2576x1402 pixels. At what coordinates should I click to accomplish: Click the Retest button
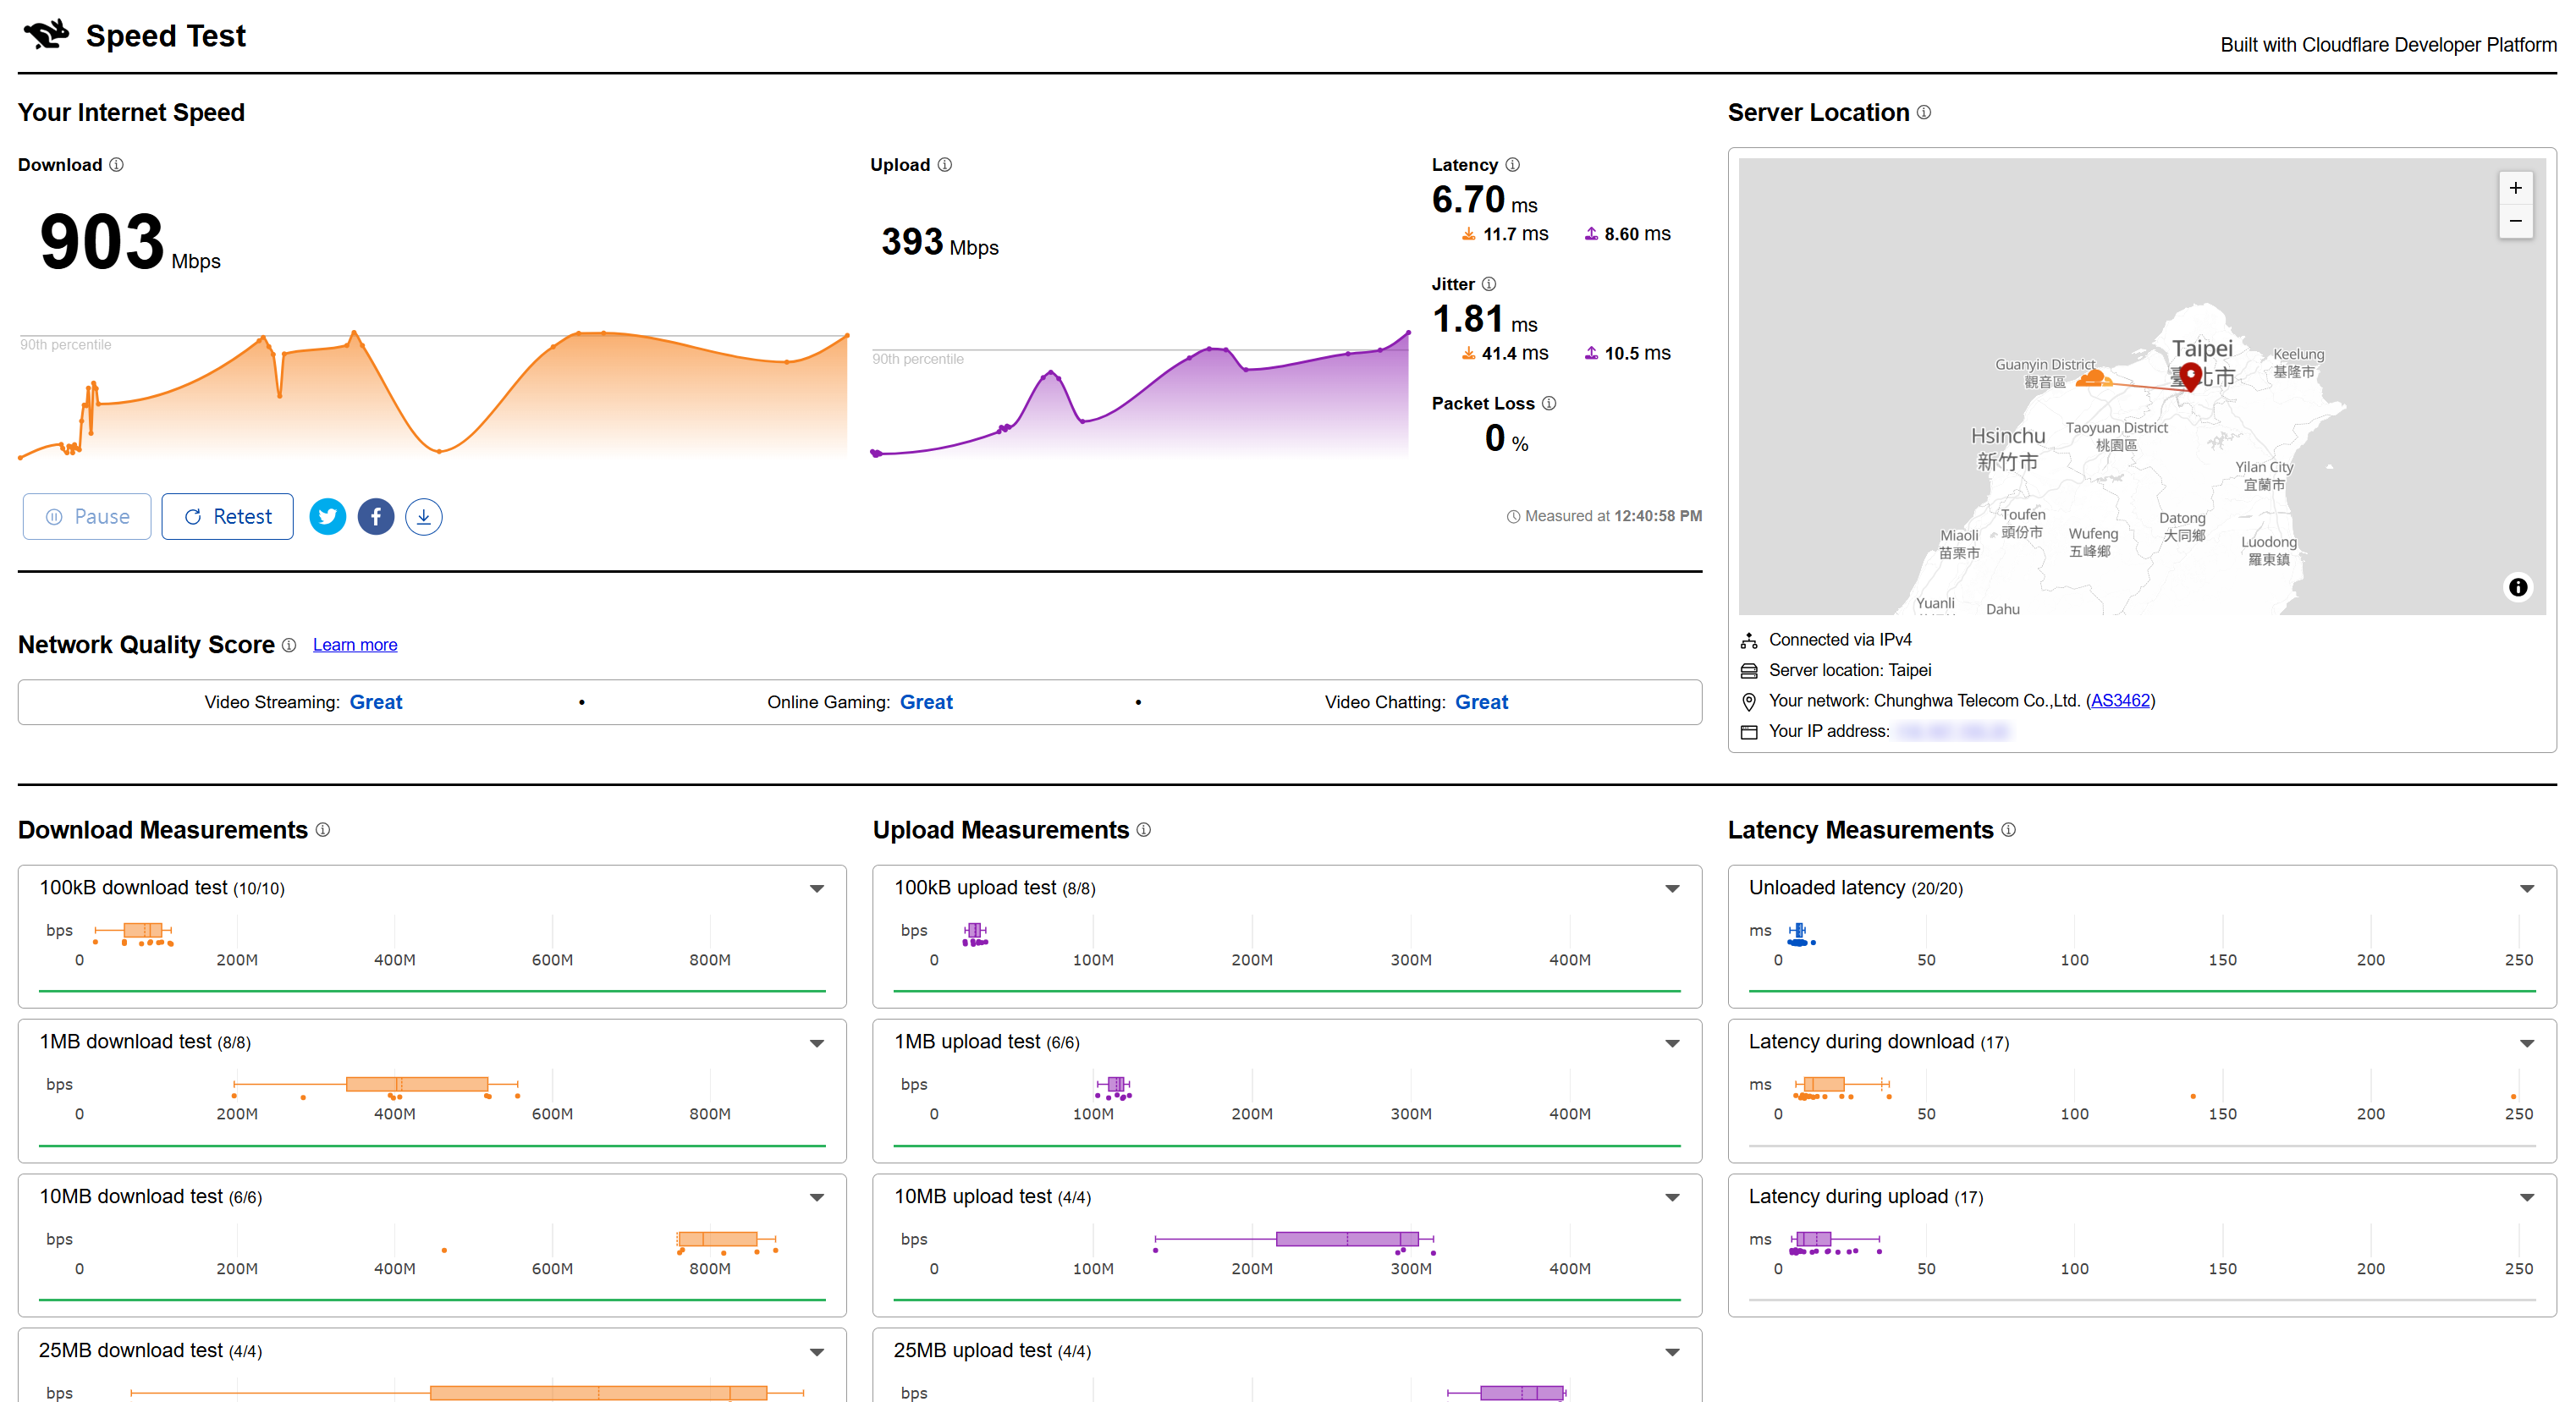[x=227, y=516]
